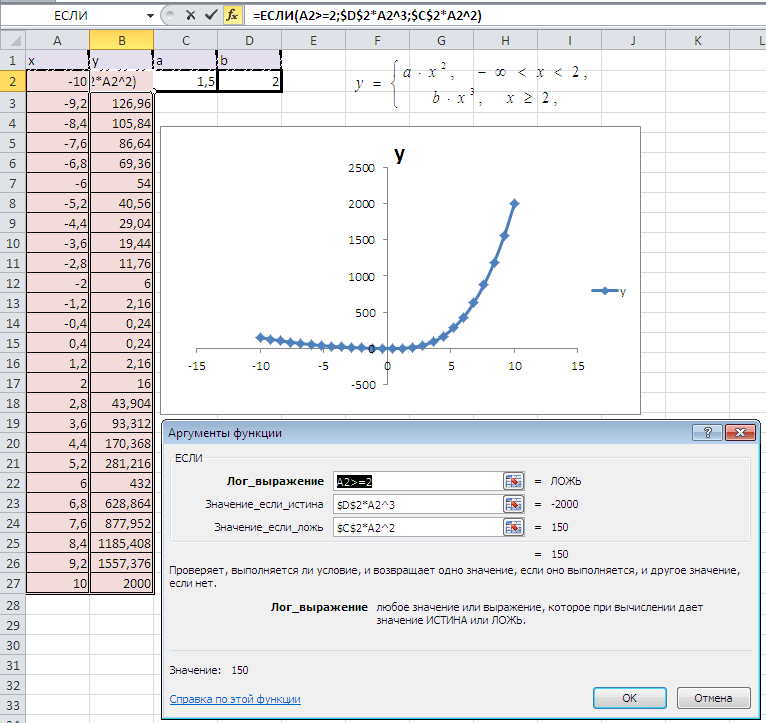
Task: Click range selector icon for Значение_если_ложь
Action: pos(513,527)
